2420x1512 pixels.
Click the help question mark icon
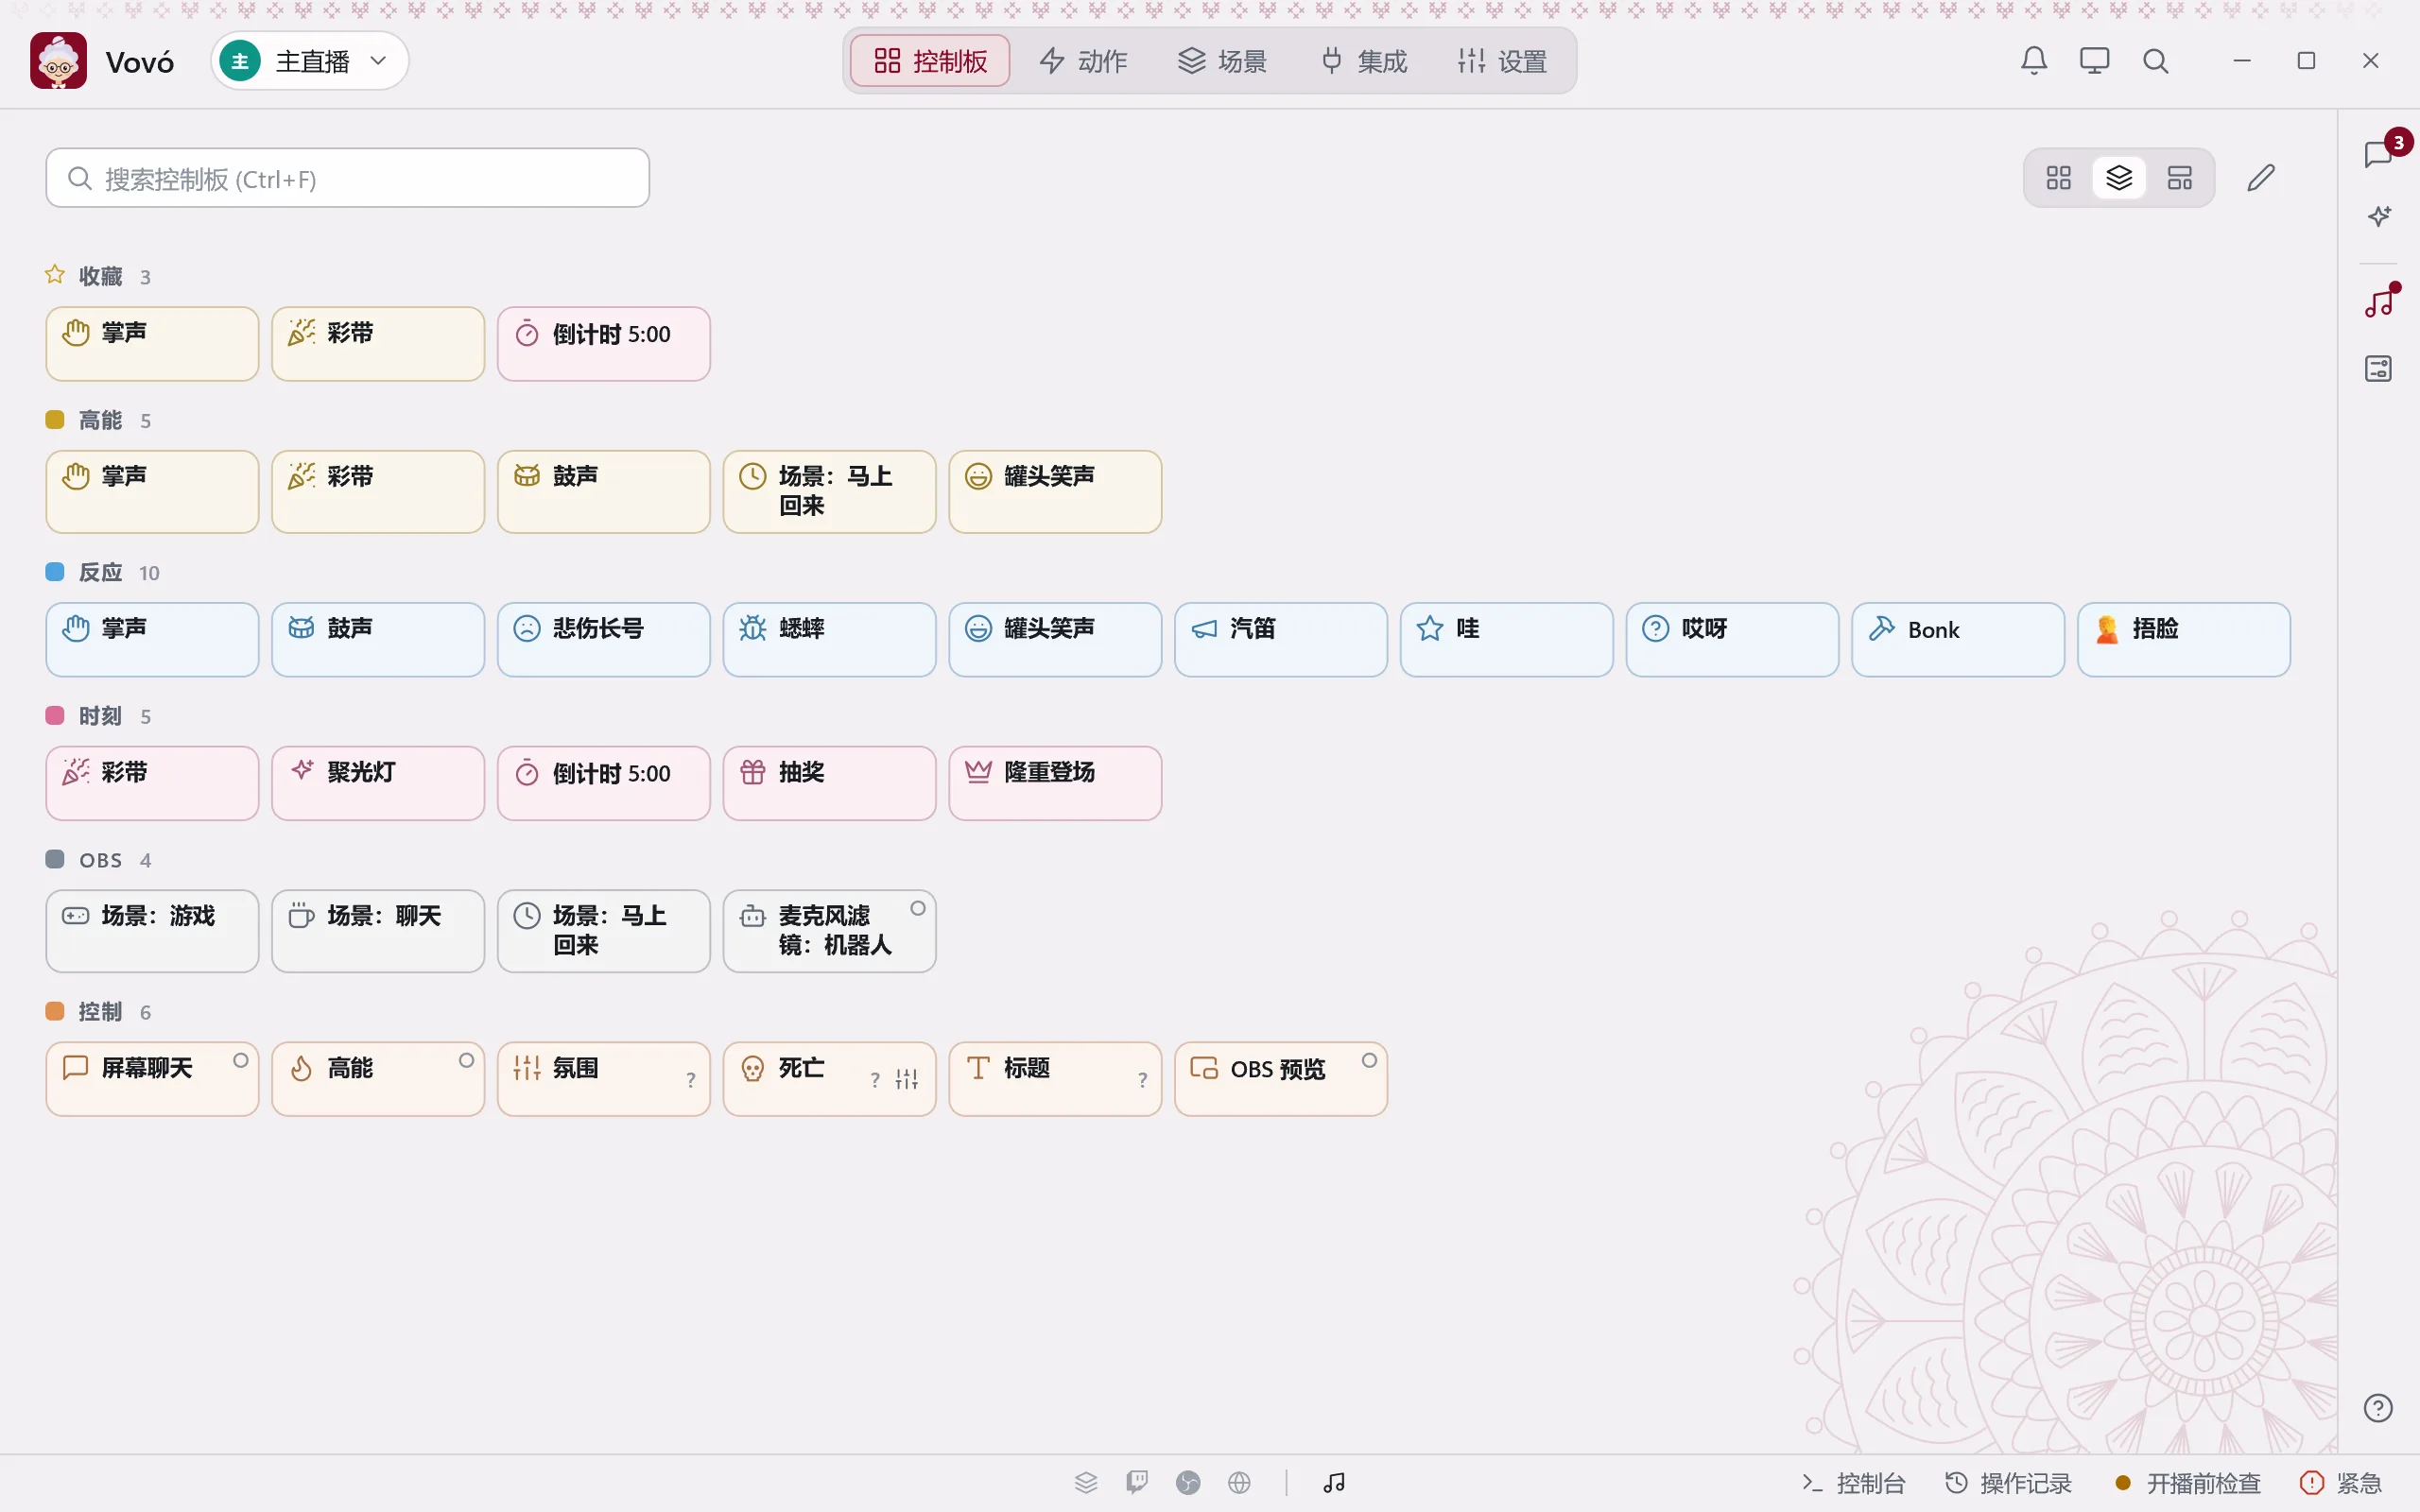[x=2378, y=1408]
